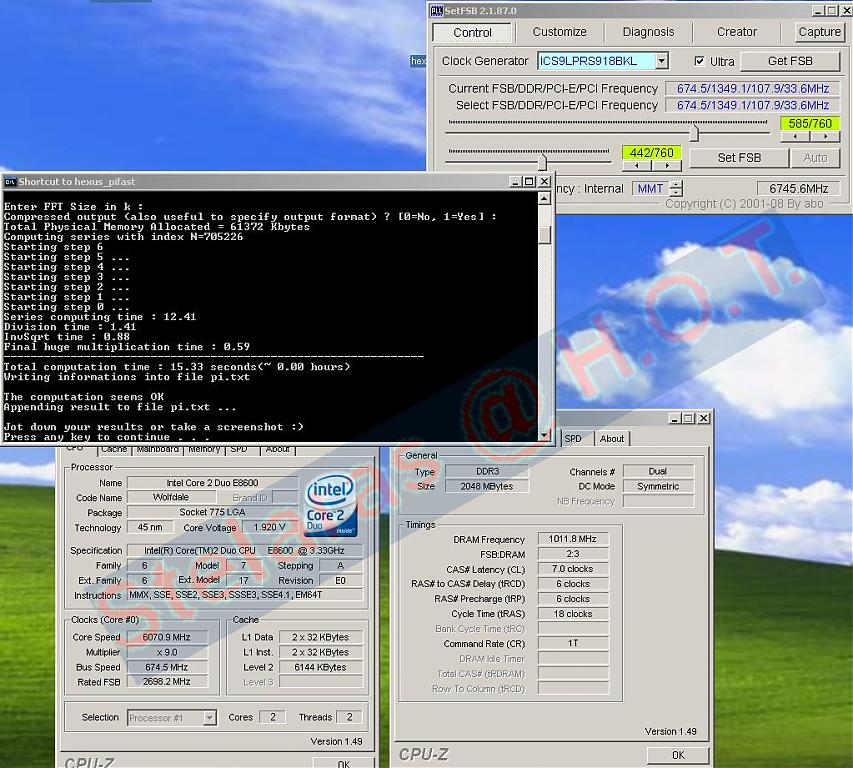This screenshot has height=768, width=853.
Task: Click the Core Voltage value 1.920 V
Action: [x=269, y=527]
